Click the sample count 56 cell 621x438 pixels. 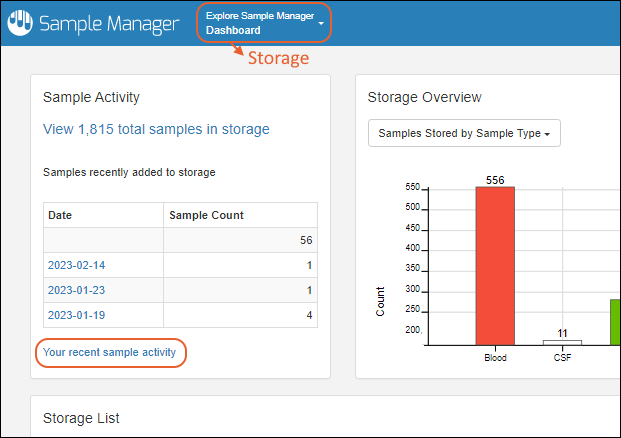[306, 240]
